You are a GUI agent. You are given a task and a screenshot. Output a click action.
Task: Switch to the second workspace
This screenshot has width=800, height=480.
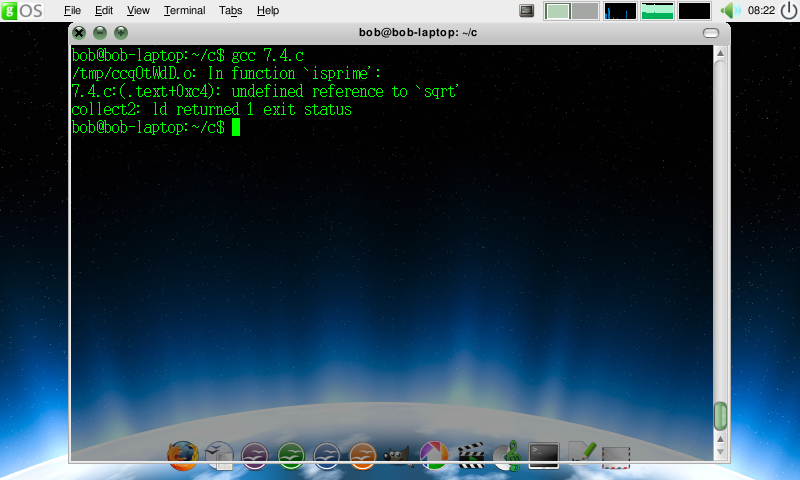coord(585,11)
